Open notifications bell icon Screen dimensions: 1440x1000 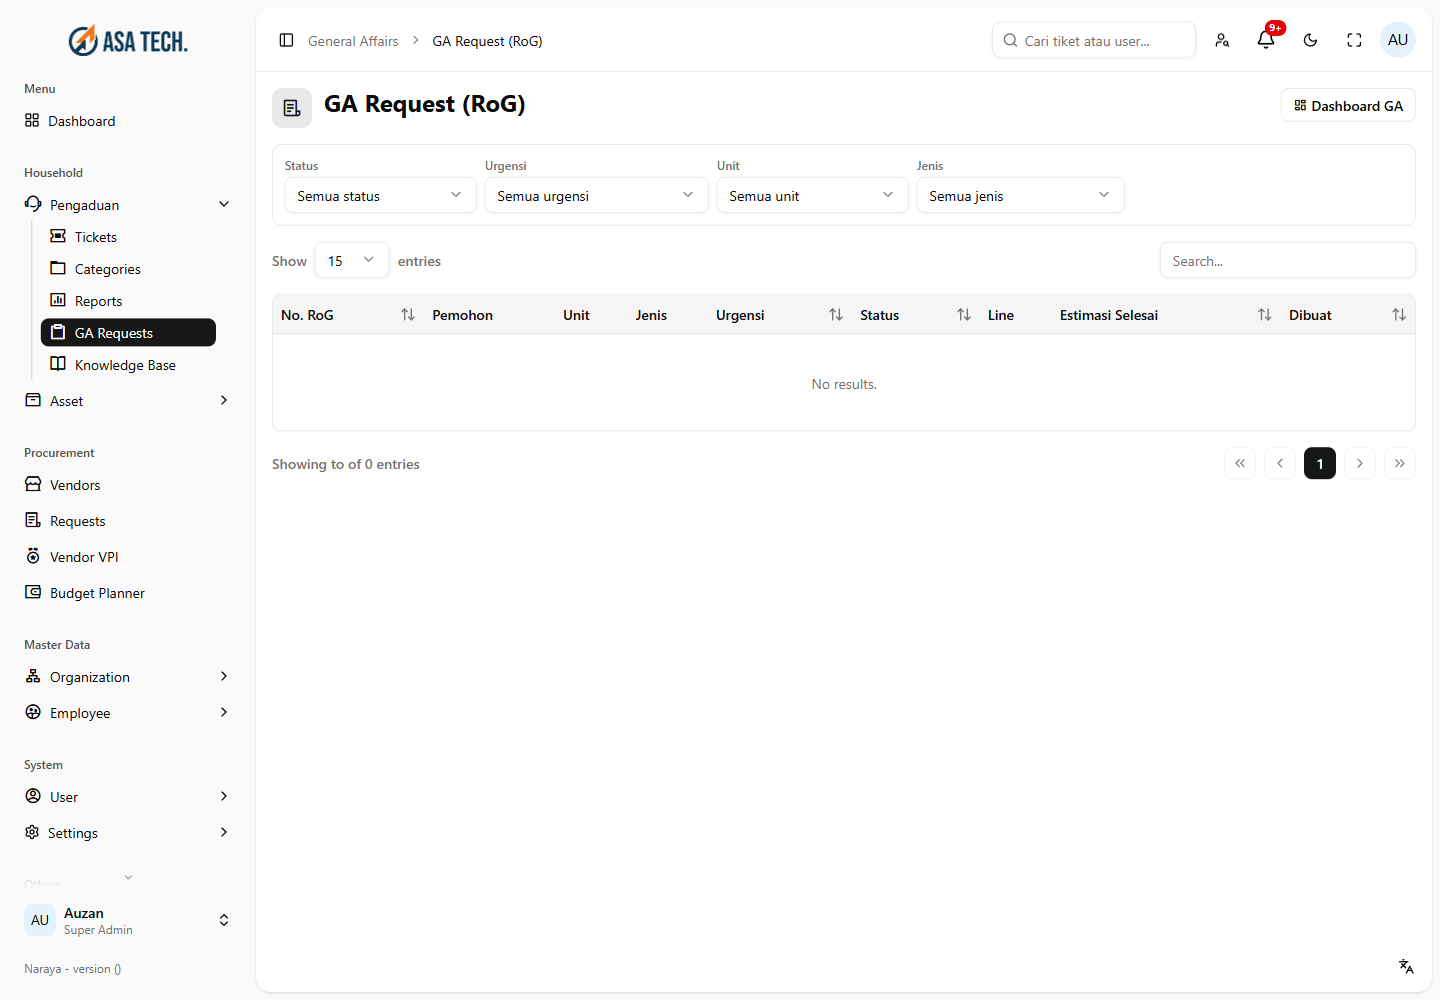1266,40
